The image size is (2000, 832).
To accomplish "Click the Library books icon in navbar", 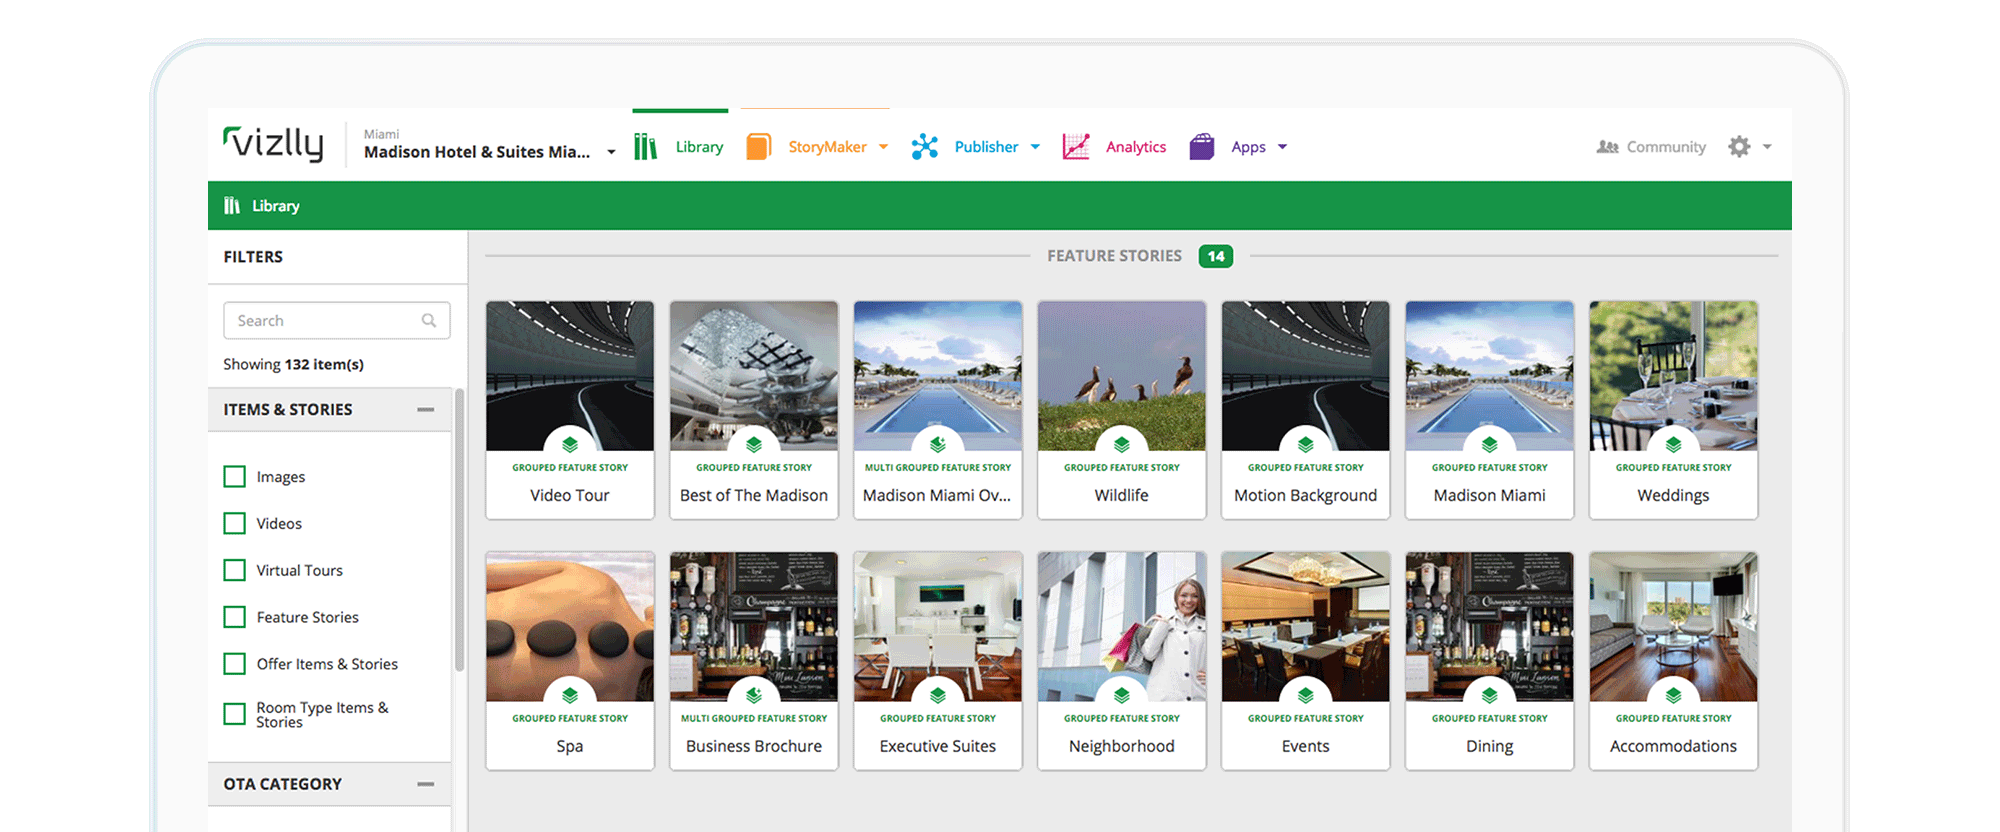I will coord(645,147).
